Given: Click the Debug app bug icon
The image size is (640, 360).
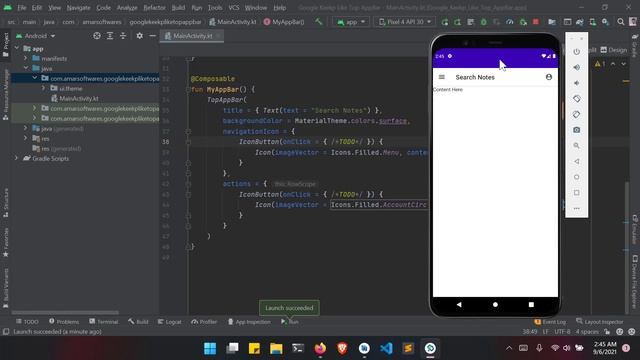Looking at the screenshot, I should click(483, 22).
